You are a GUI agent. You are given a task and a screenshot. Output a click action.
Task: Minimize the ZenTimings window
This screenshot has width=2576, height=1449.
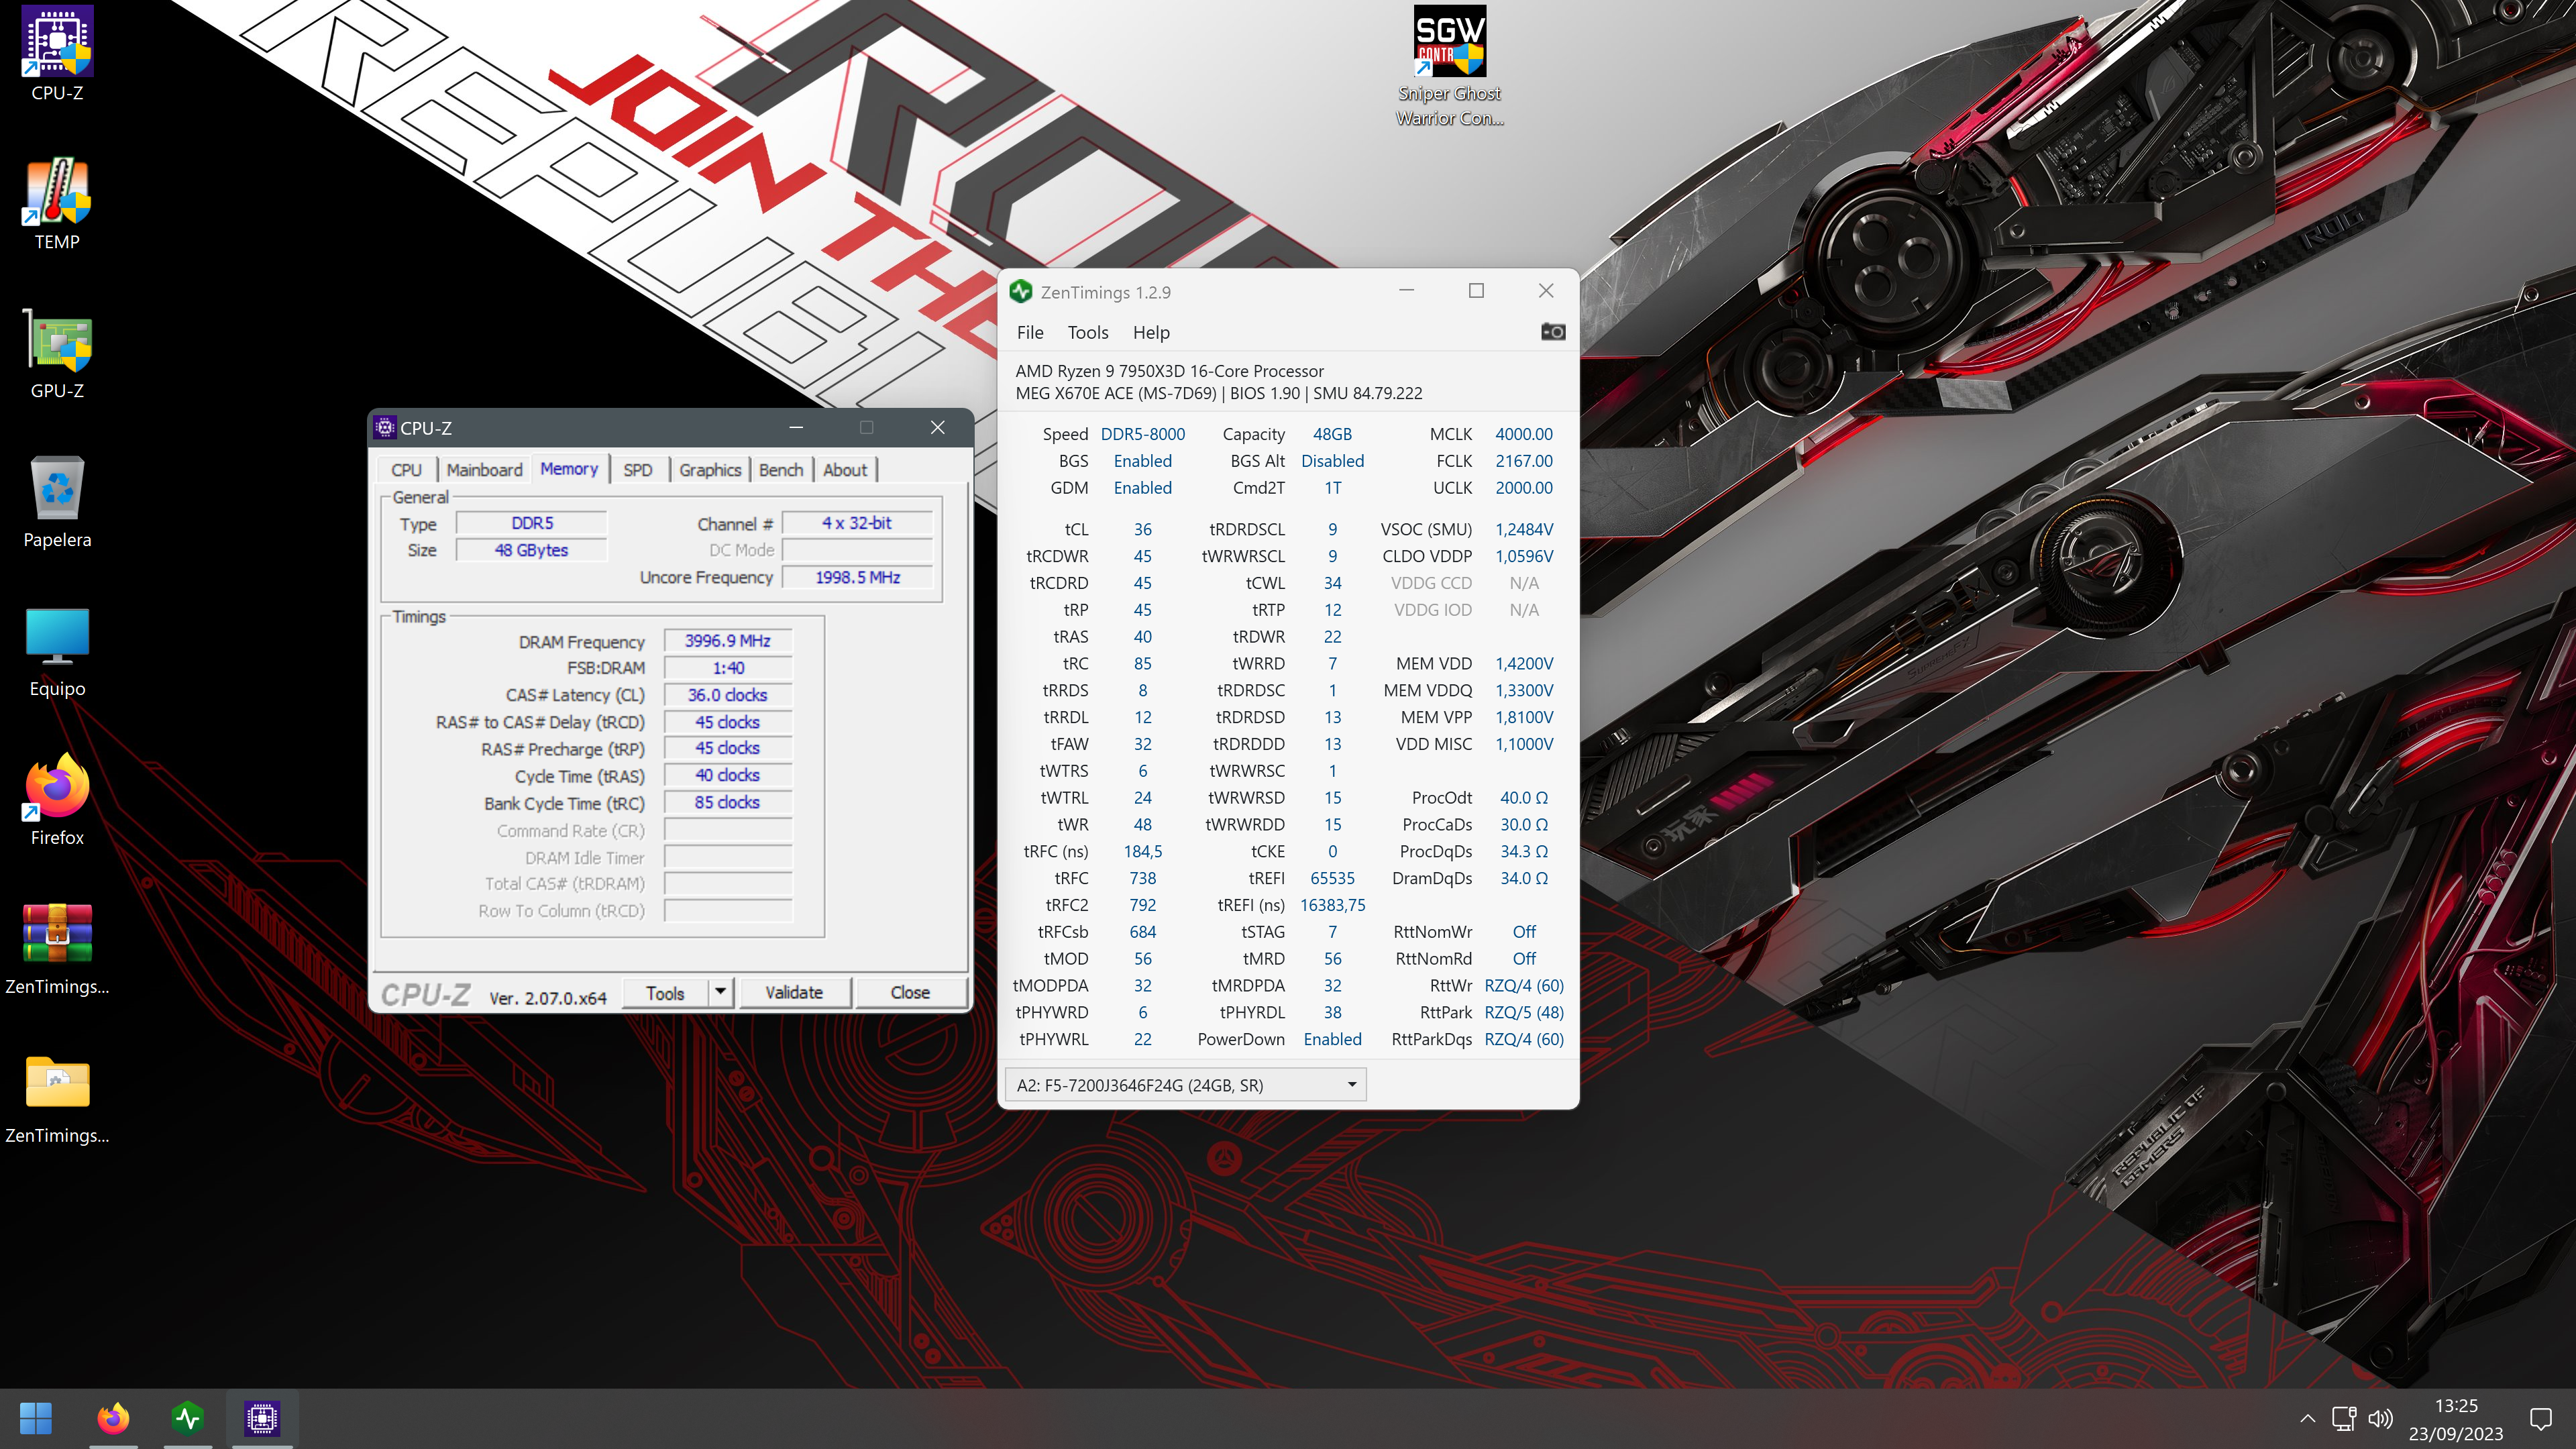pos(1406,291)
